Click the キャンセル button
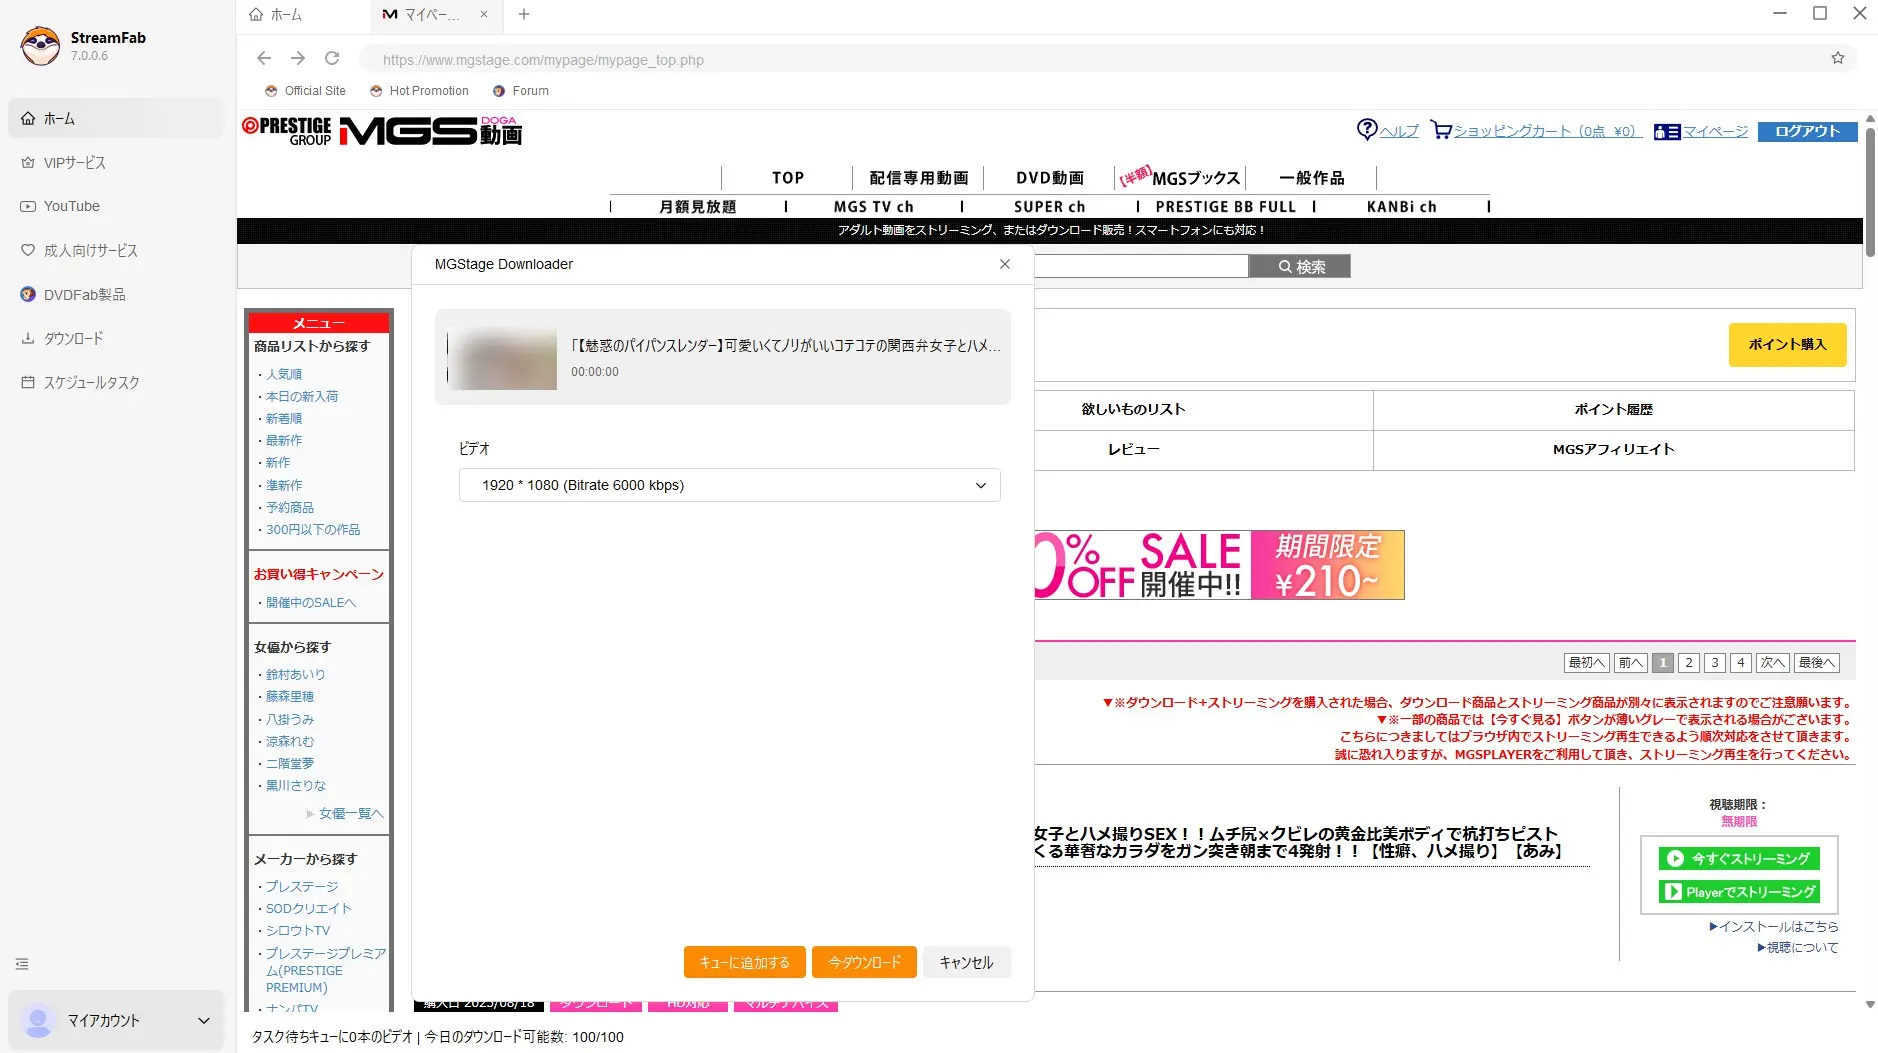 coord(966,962)
